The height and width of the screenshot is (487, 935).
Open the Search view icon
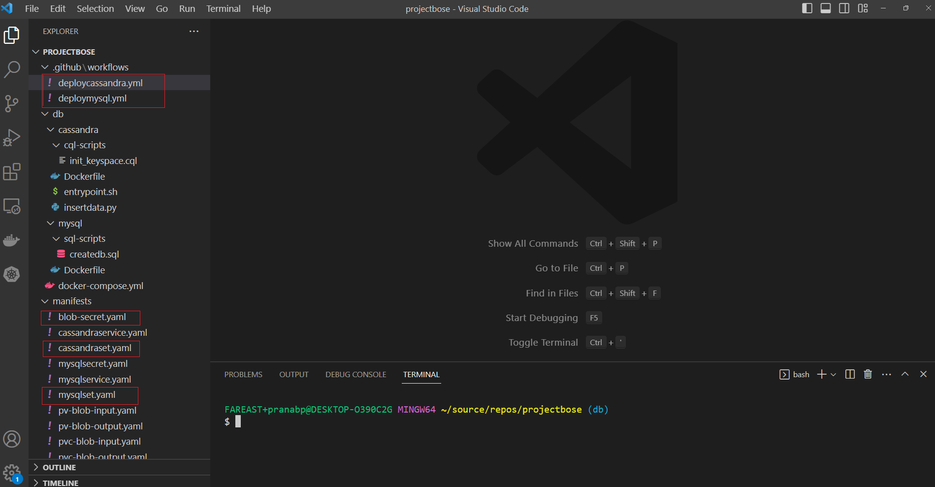(x=12, y=69)
